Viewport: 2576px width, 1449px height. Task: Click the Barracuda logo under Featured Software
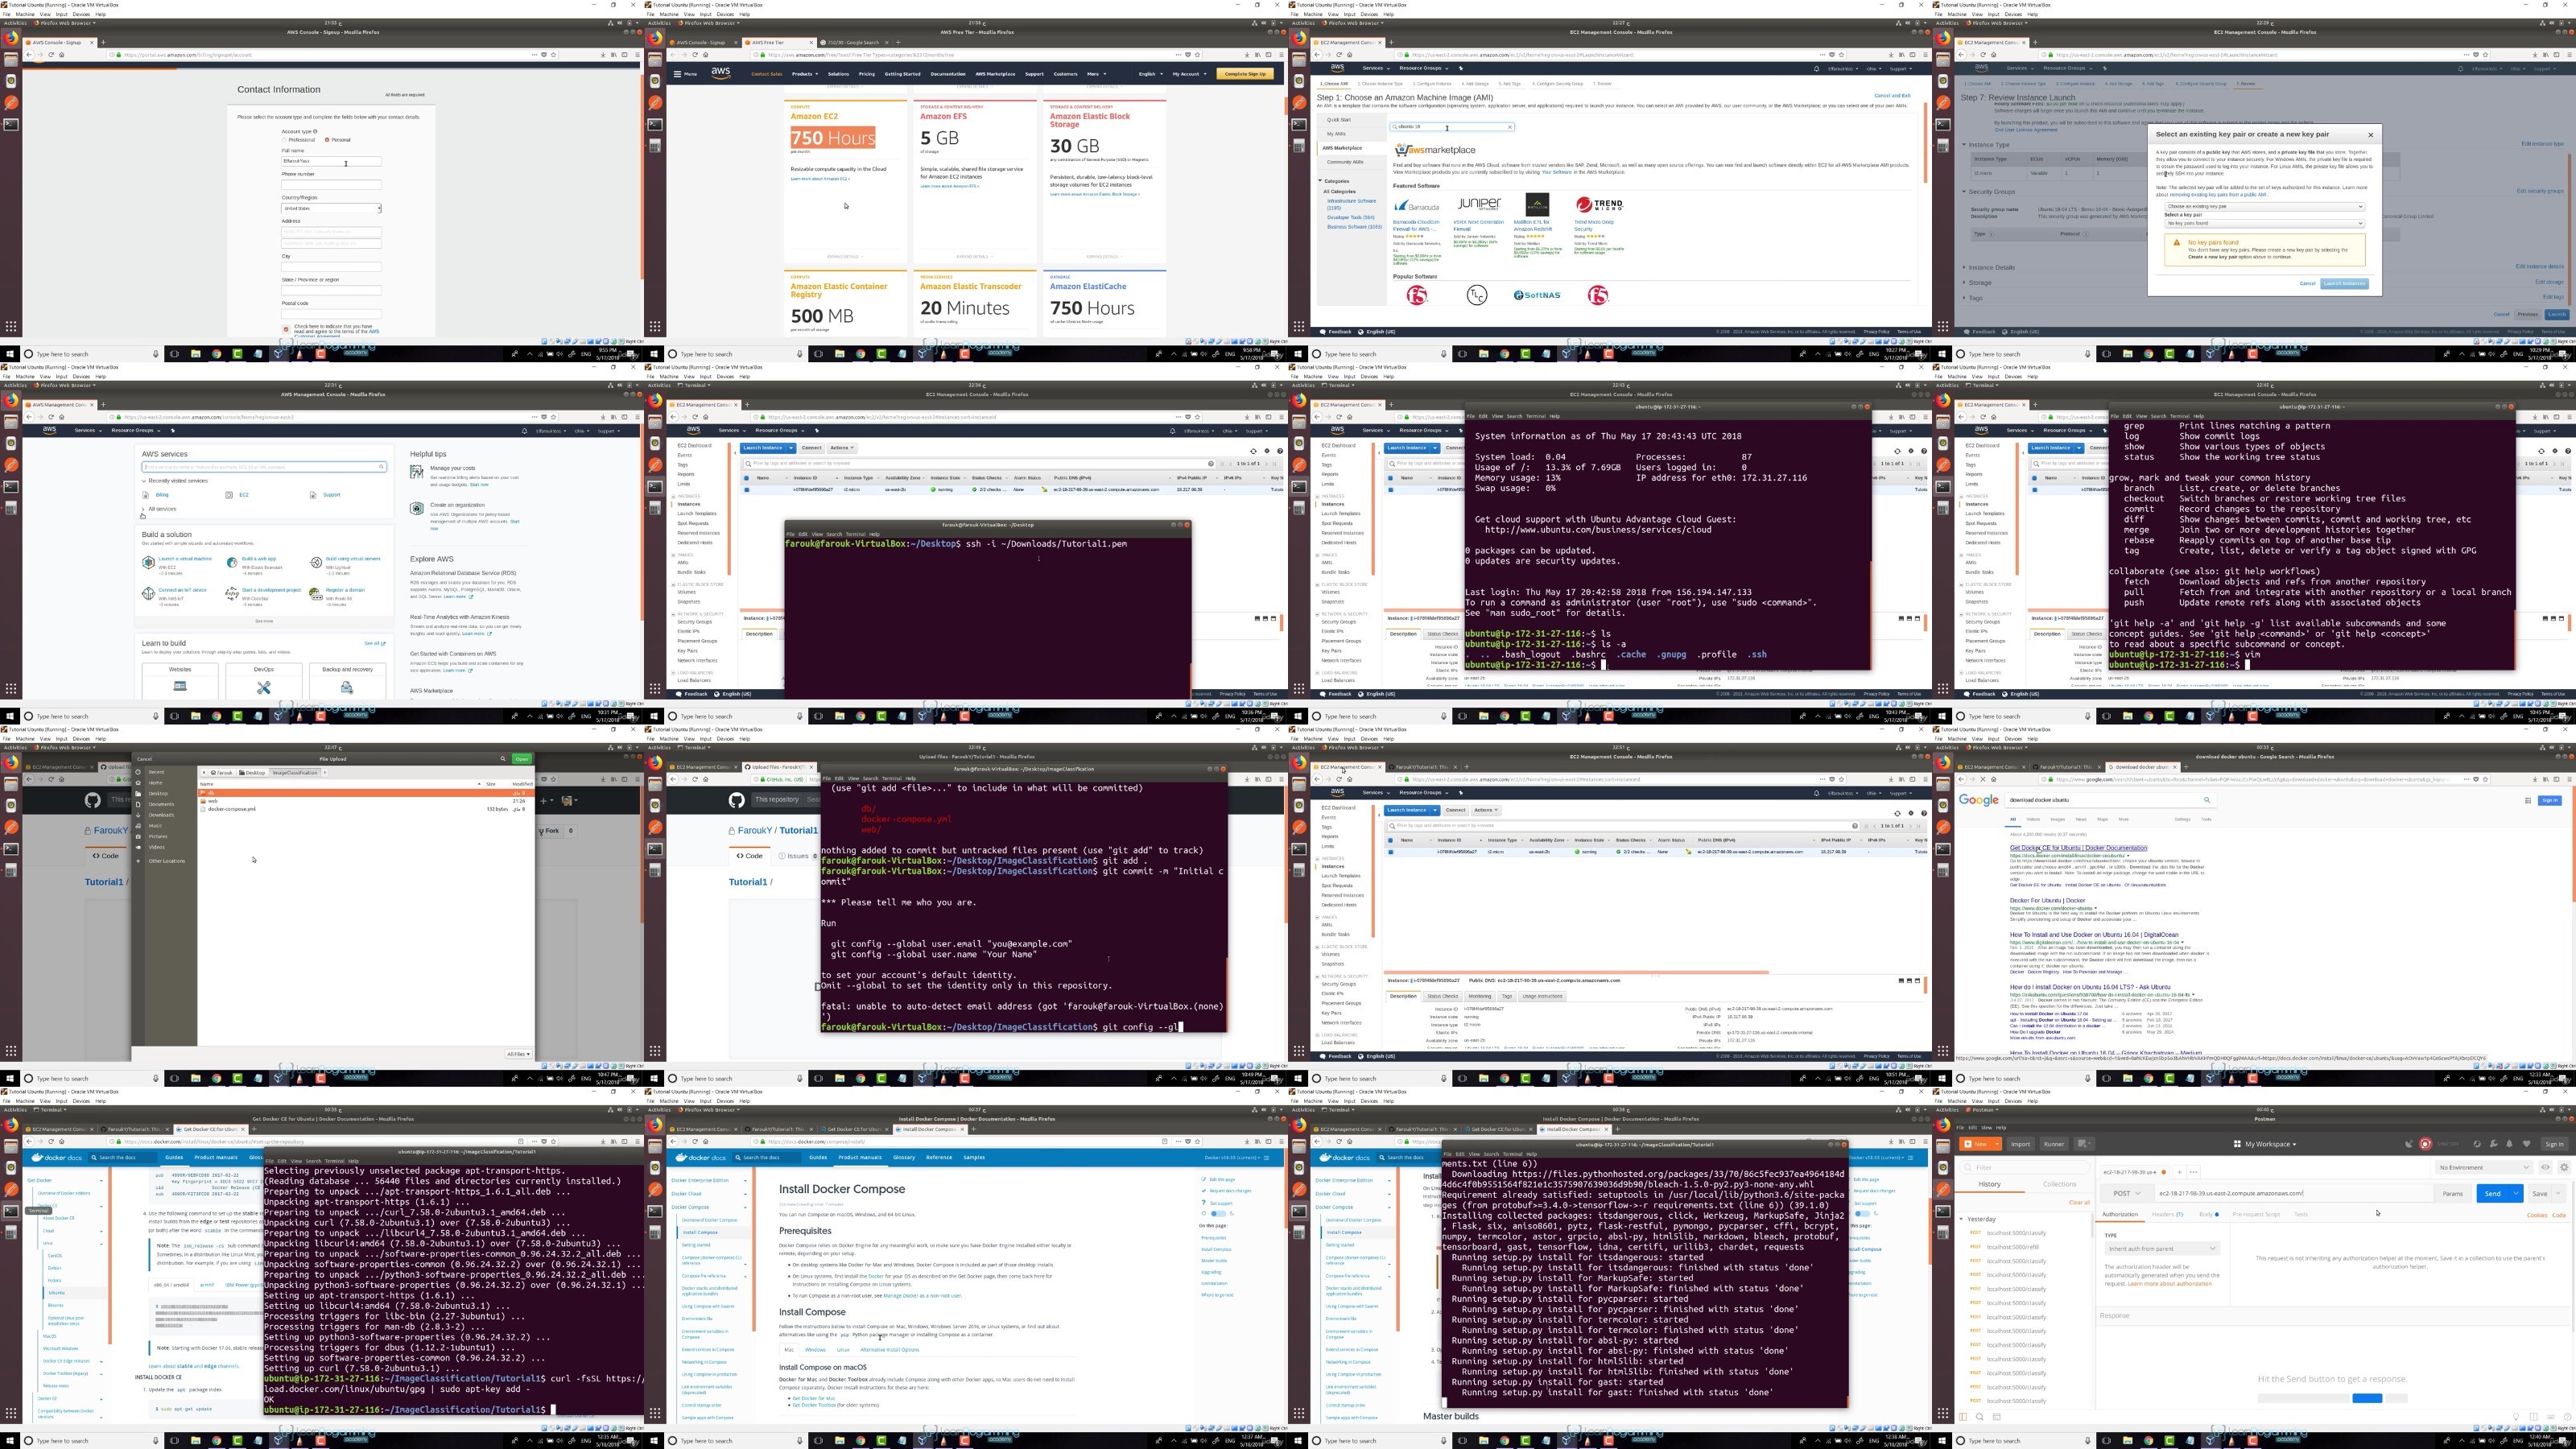pyautogui.click(x=1416, y=206)
